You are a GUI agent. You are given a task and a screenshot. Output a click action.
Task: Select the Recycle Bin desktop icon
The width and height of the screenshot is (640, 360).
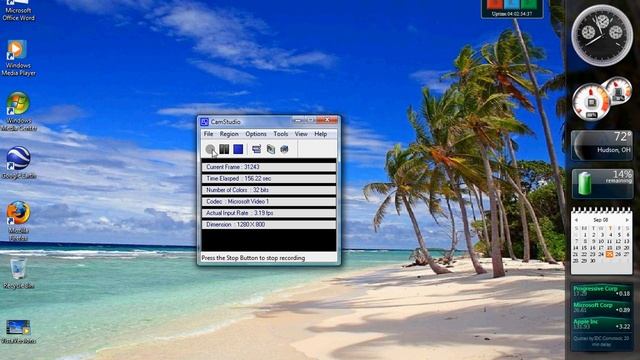pos(18,273)
